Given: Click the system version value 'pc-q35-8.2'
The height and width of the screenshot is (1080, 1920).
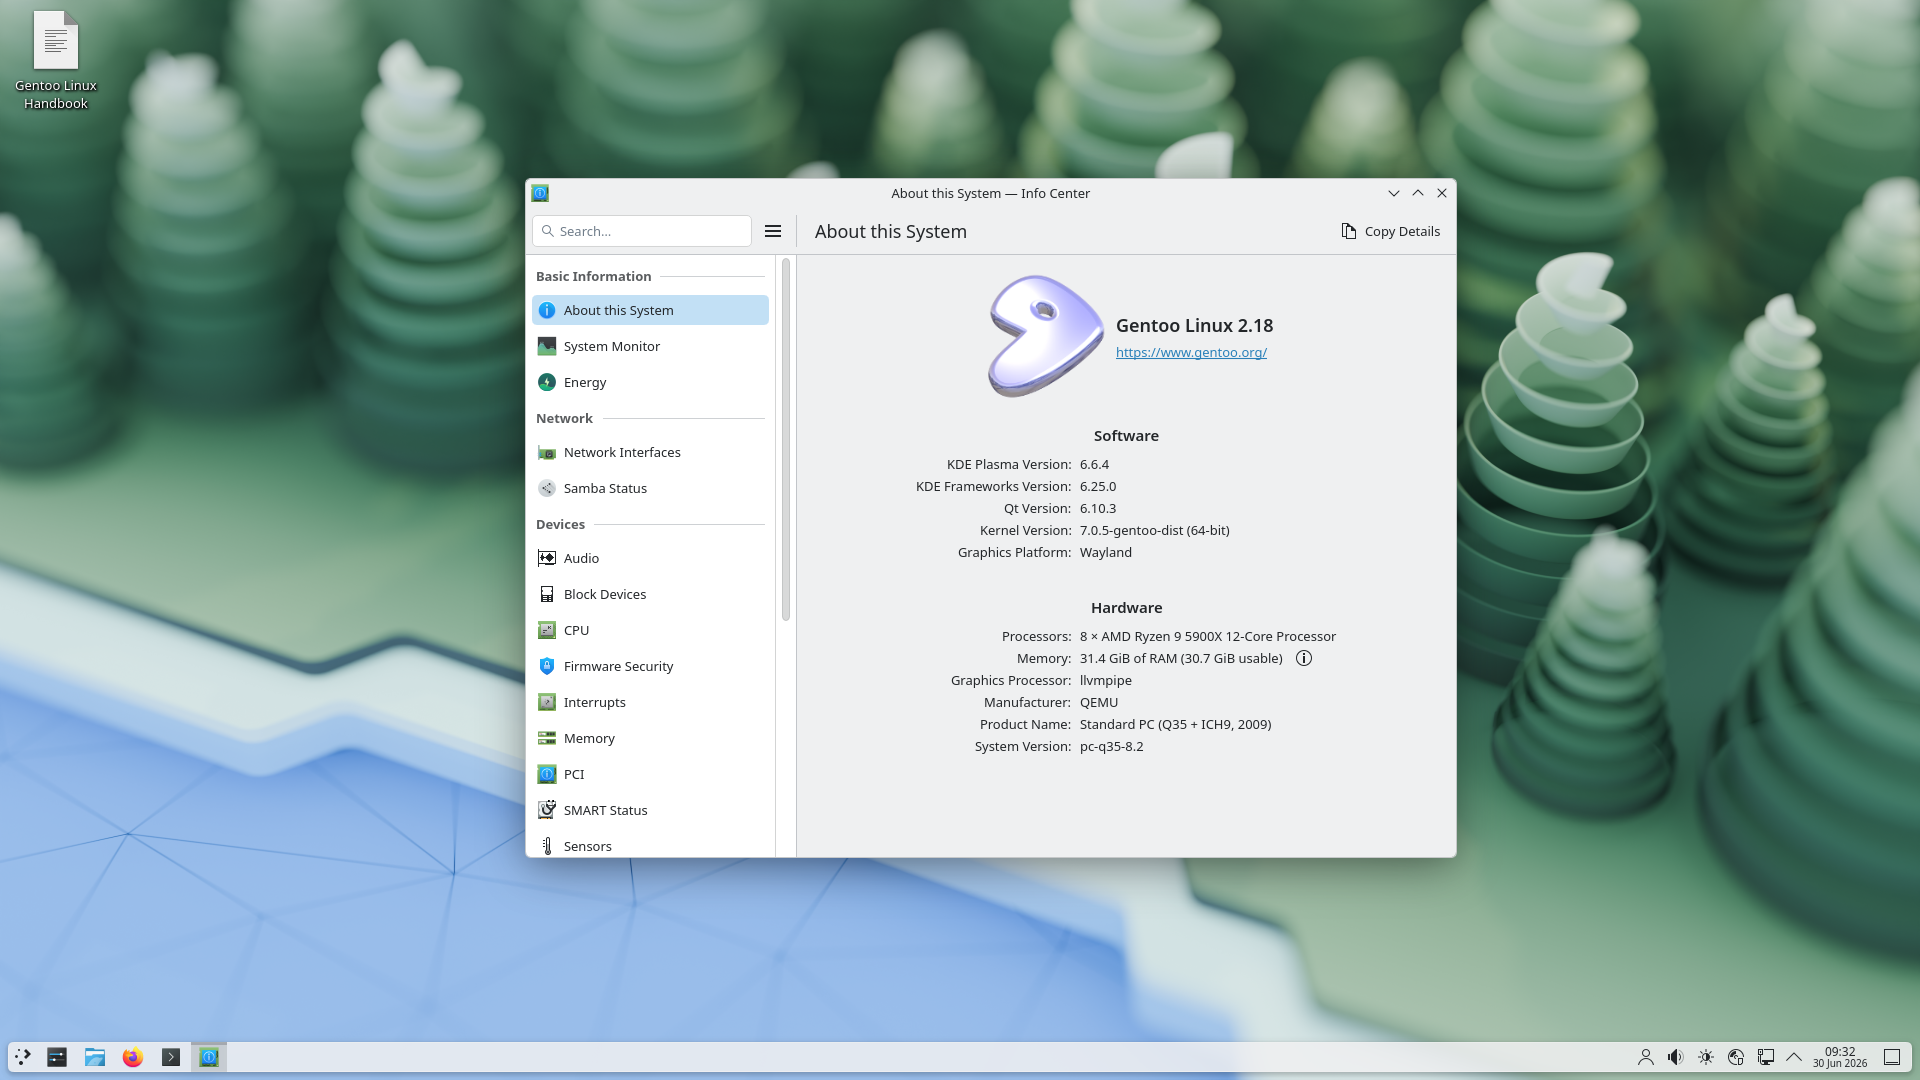Looking at the screenshot, I should click(x=1112, y=746).
